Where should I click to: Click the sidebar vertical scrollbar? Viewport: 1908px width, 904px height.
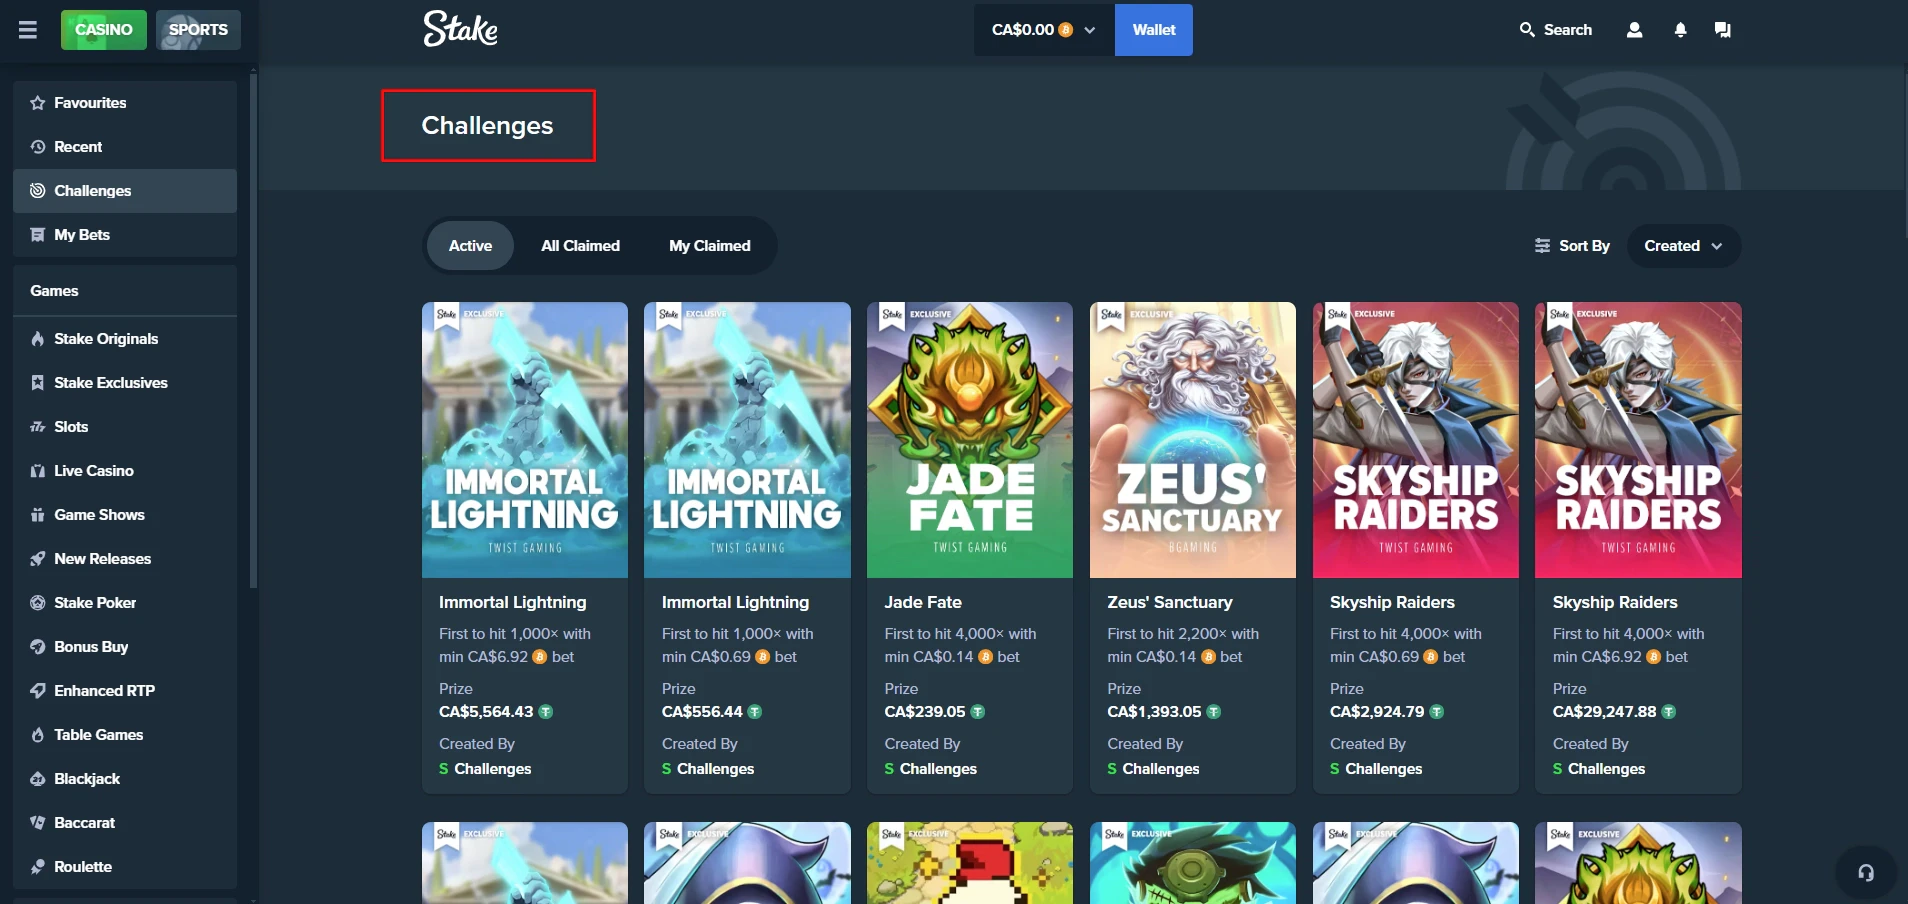(x=253, y=330)
